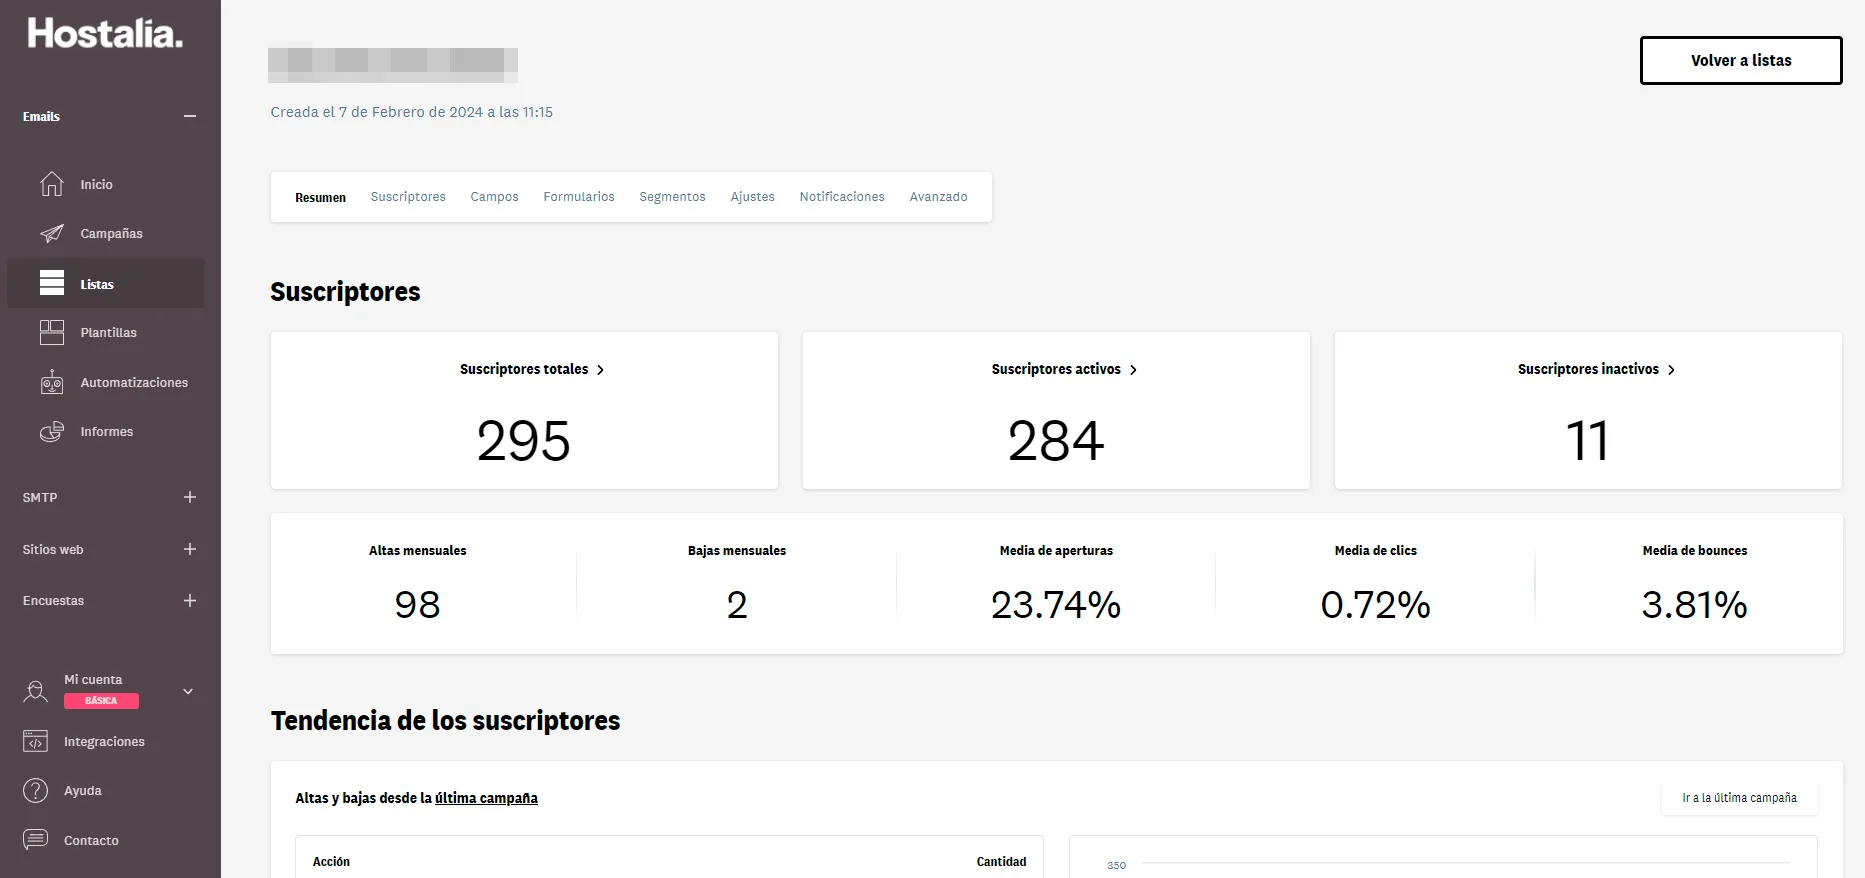
Task: Open the Integraciones code window icon
Action: tap(35, 741)
